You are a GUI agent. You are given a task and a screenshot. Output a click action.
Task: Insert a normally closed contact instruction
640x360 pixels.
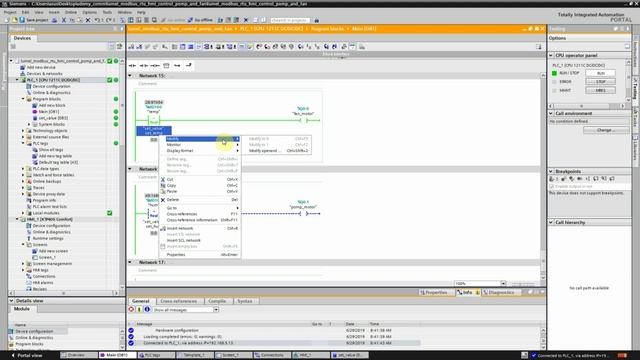[144, 65]
